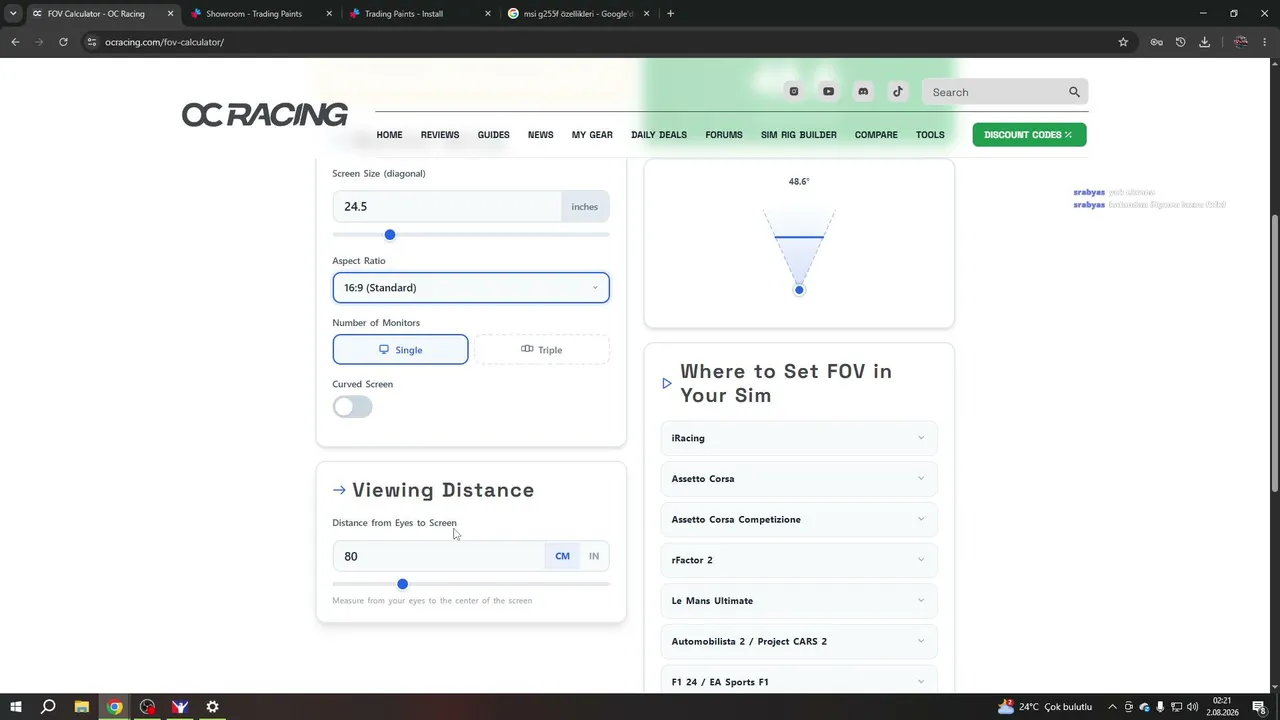Click the Chrome taskbar icon
Screen dimensions: 1280x720
(x=115, y=707)
